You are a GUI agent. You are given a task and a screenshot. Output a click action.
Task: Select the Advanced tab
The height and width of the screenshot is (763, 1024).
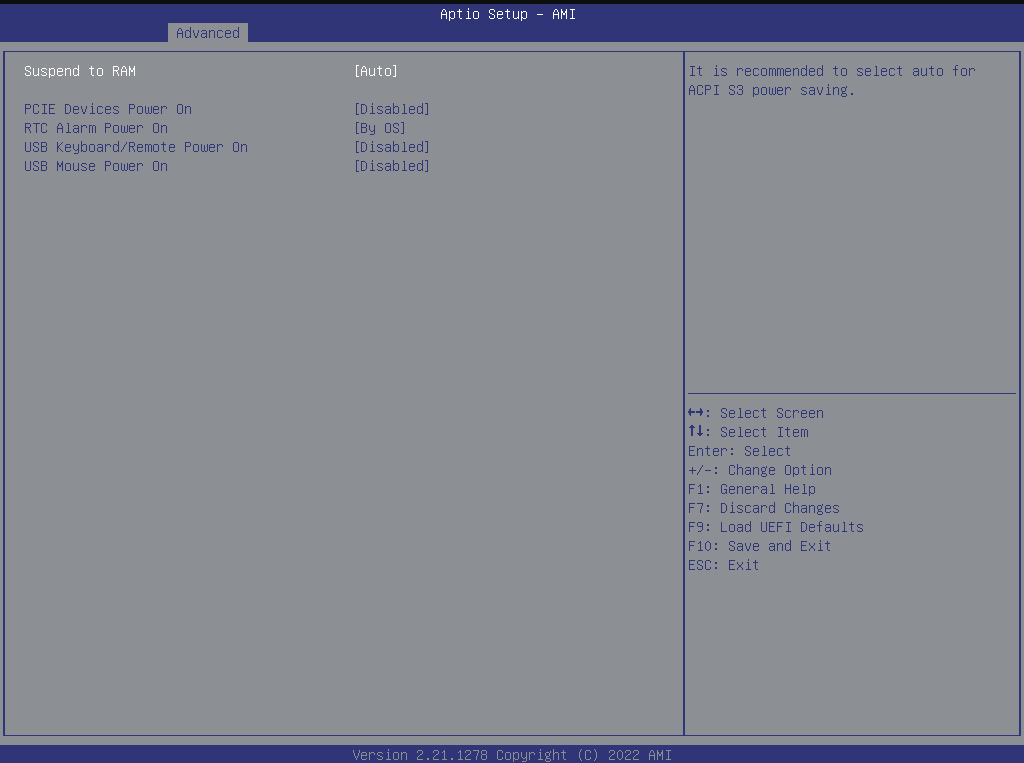207,33
